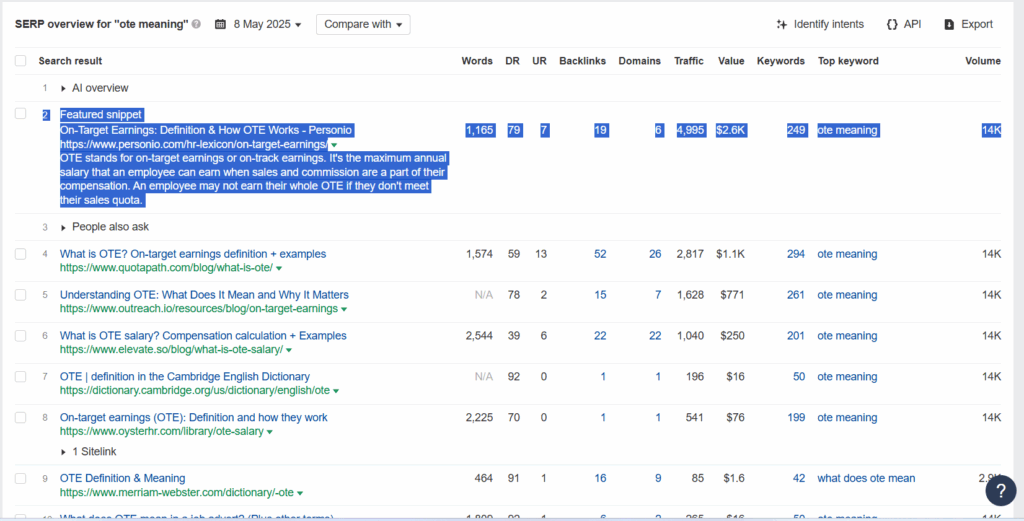Click the Traffic column header
The width and height of the screenshot is (1024, 521).
point(689,61)
